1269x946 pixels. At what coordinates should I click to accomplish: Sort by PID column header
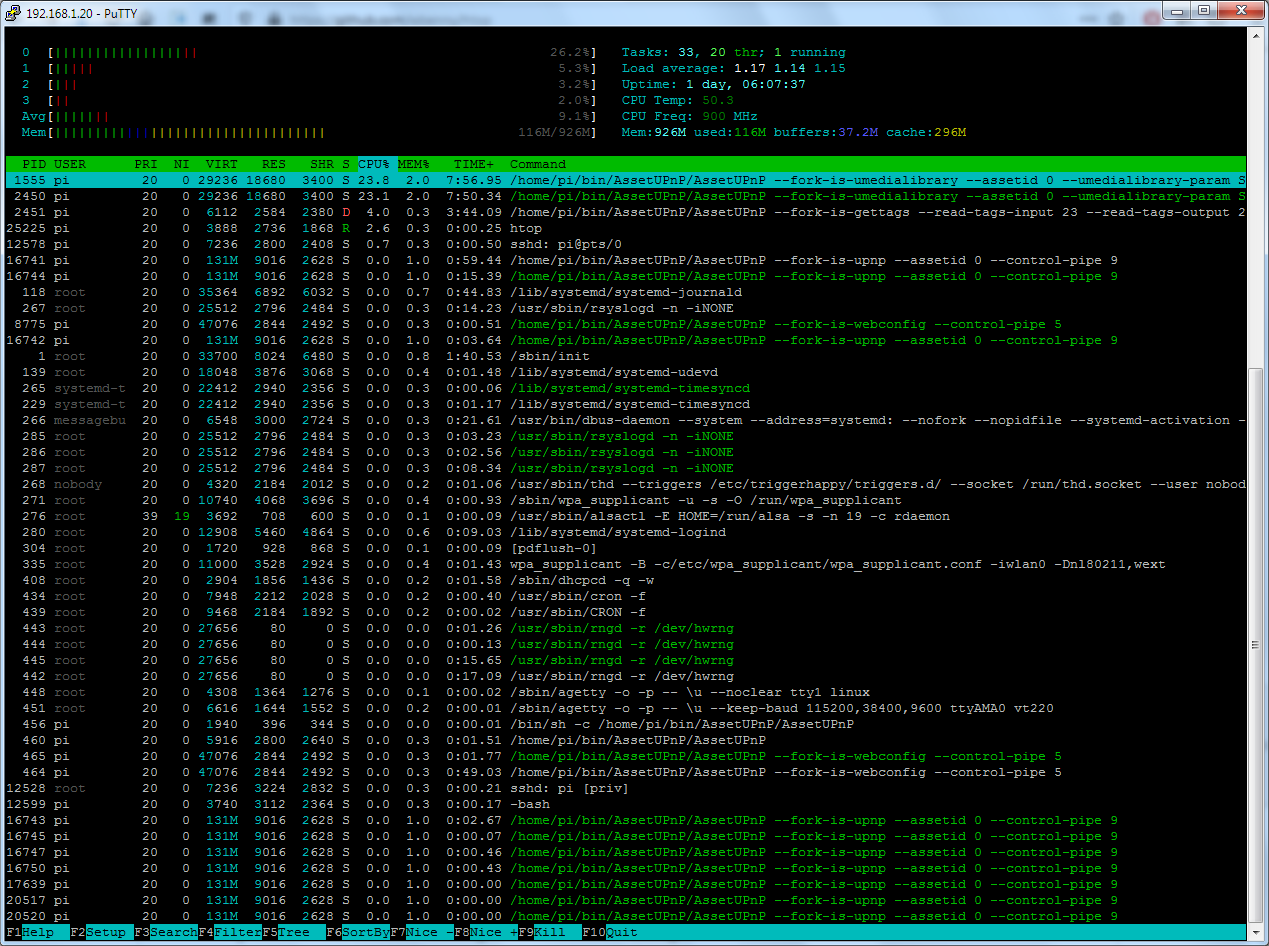coord(34,164)
